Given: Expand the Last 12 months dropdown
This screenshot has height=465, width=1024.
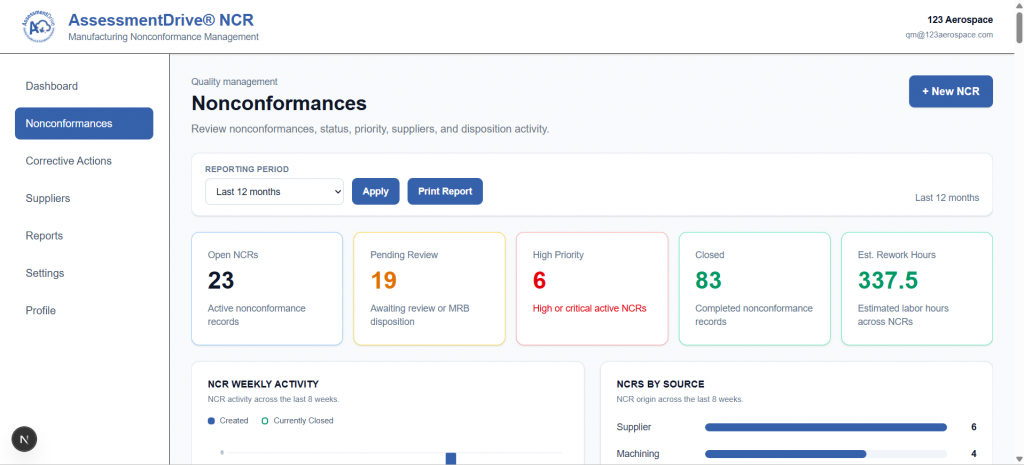Looking at the screenshot, I should click(x=274, y=191).
